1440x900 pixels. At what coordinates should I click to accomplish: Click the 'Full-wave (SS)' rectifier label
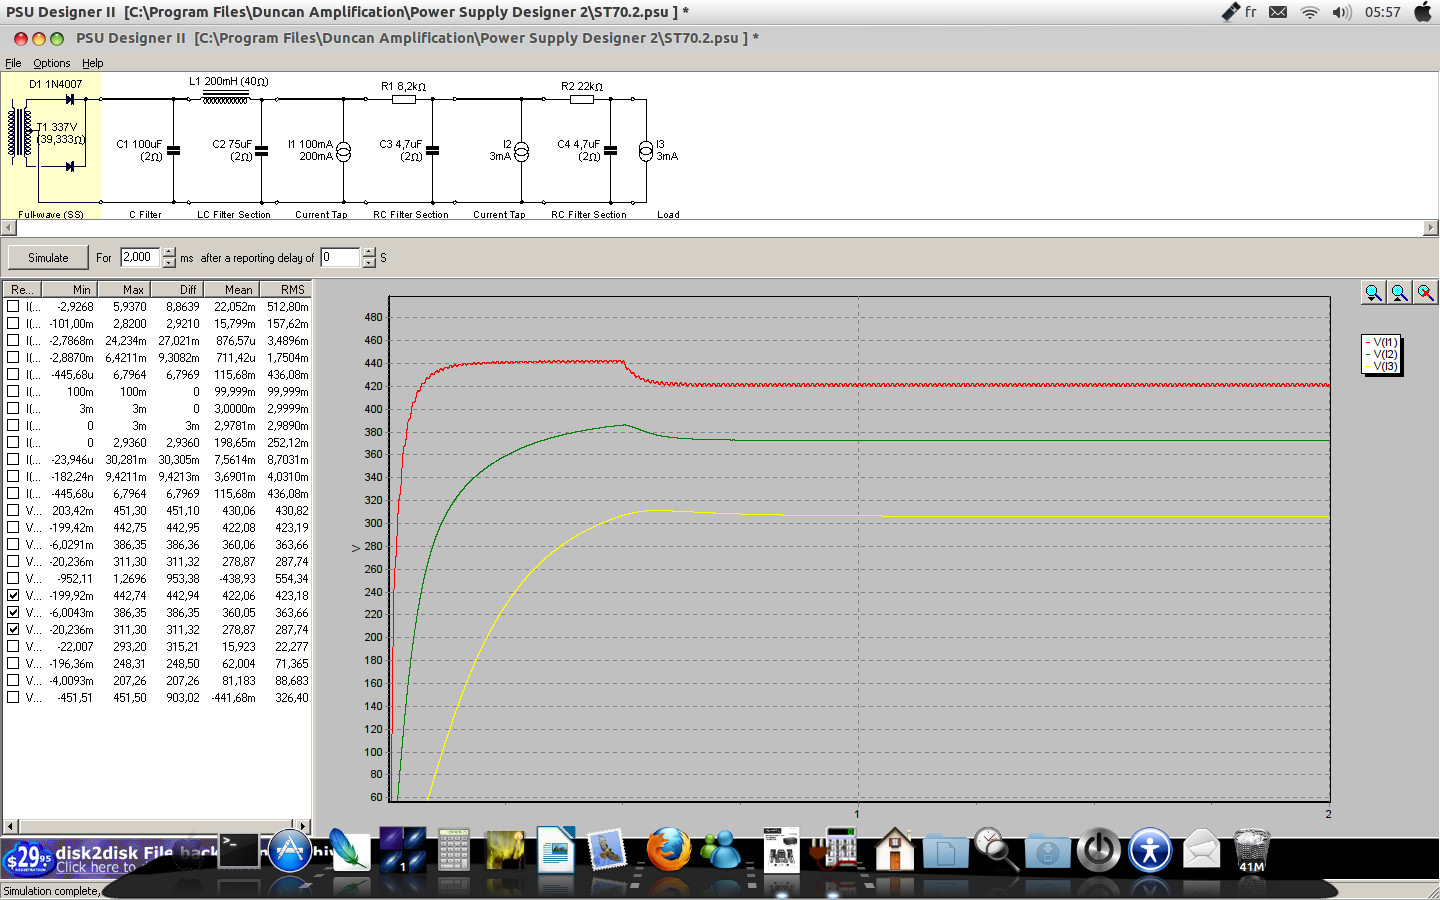[x=51, y=215]
